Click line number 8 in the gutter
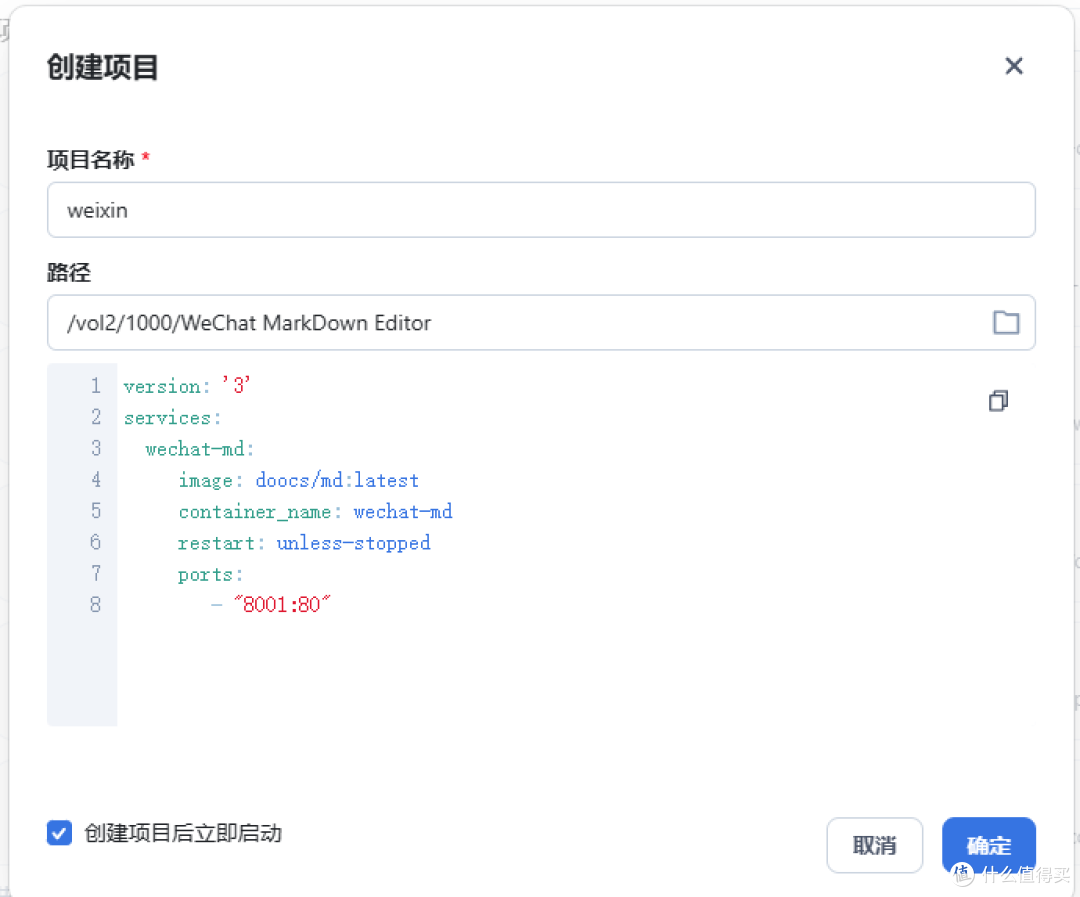 pyautogui.click(x=96, y=604)
